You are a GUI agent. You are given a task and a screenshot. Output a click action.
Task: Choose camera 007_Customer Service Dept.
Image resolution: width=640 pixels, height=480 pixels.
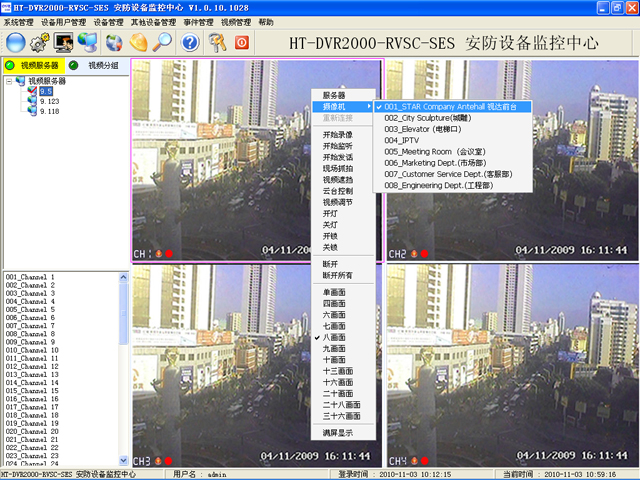pos(452,174)
